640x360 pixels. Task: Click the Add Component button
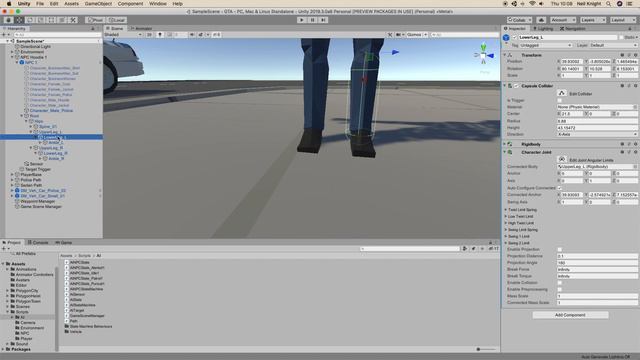tap(570, 315)
